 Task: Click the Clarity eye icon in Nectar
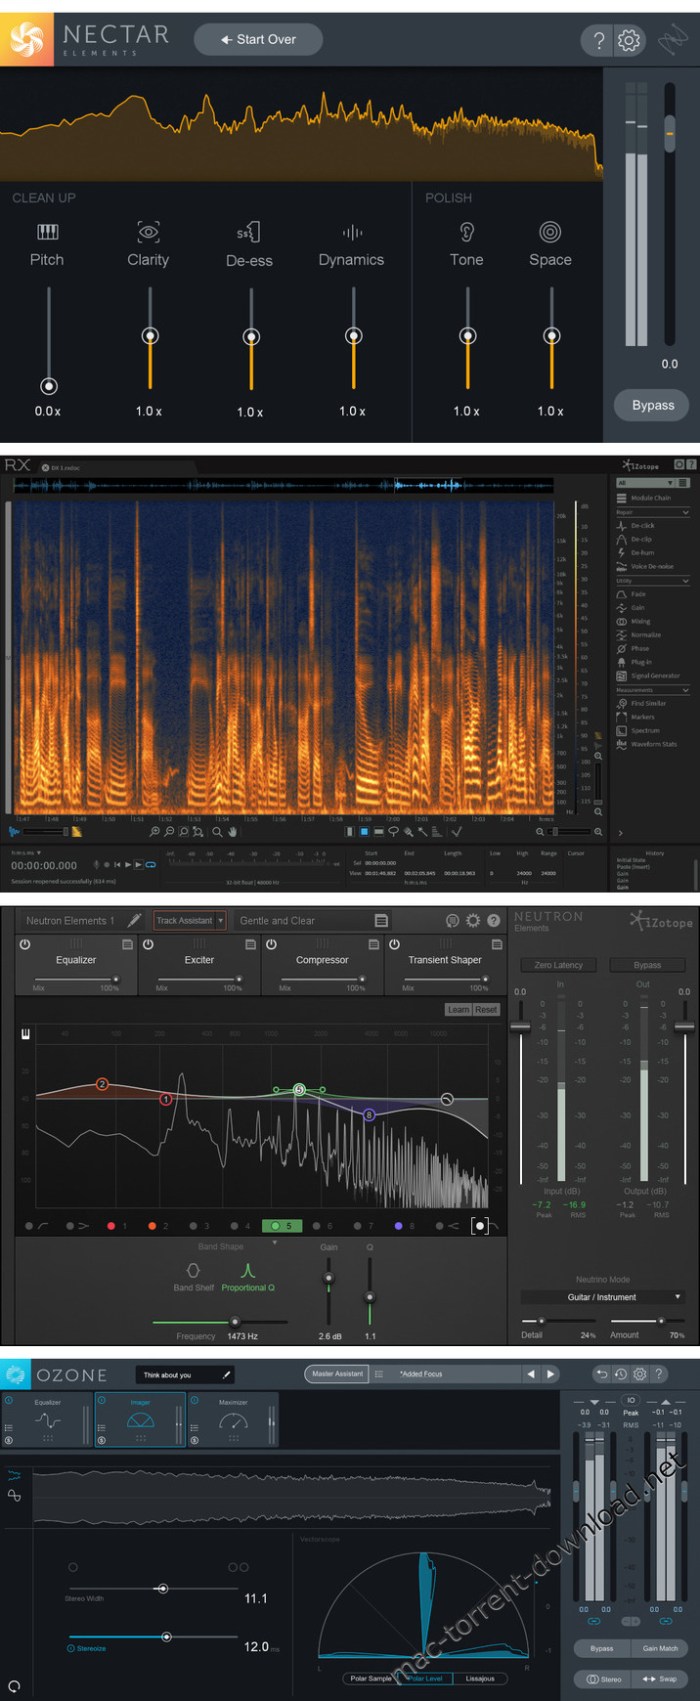pyautogui.click(x=148, y=232)
